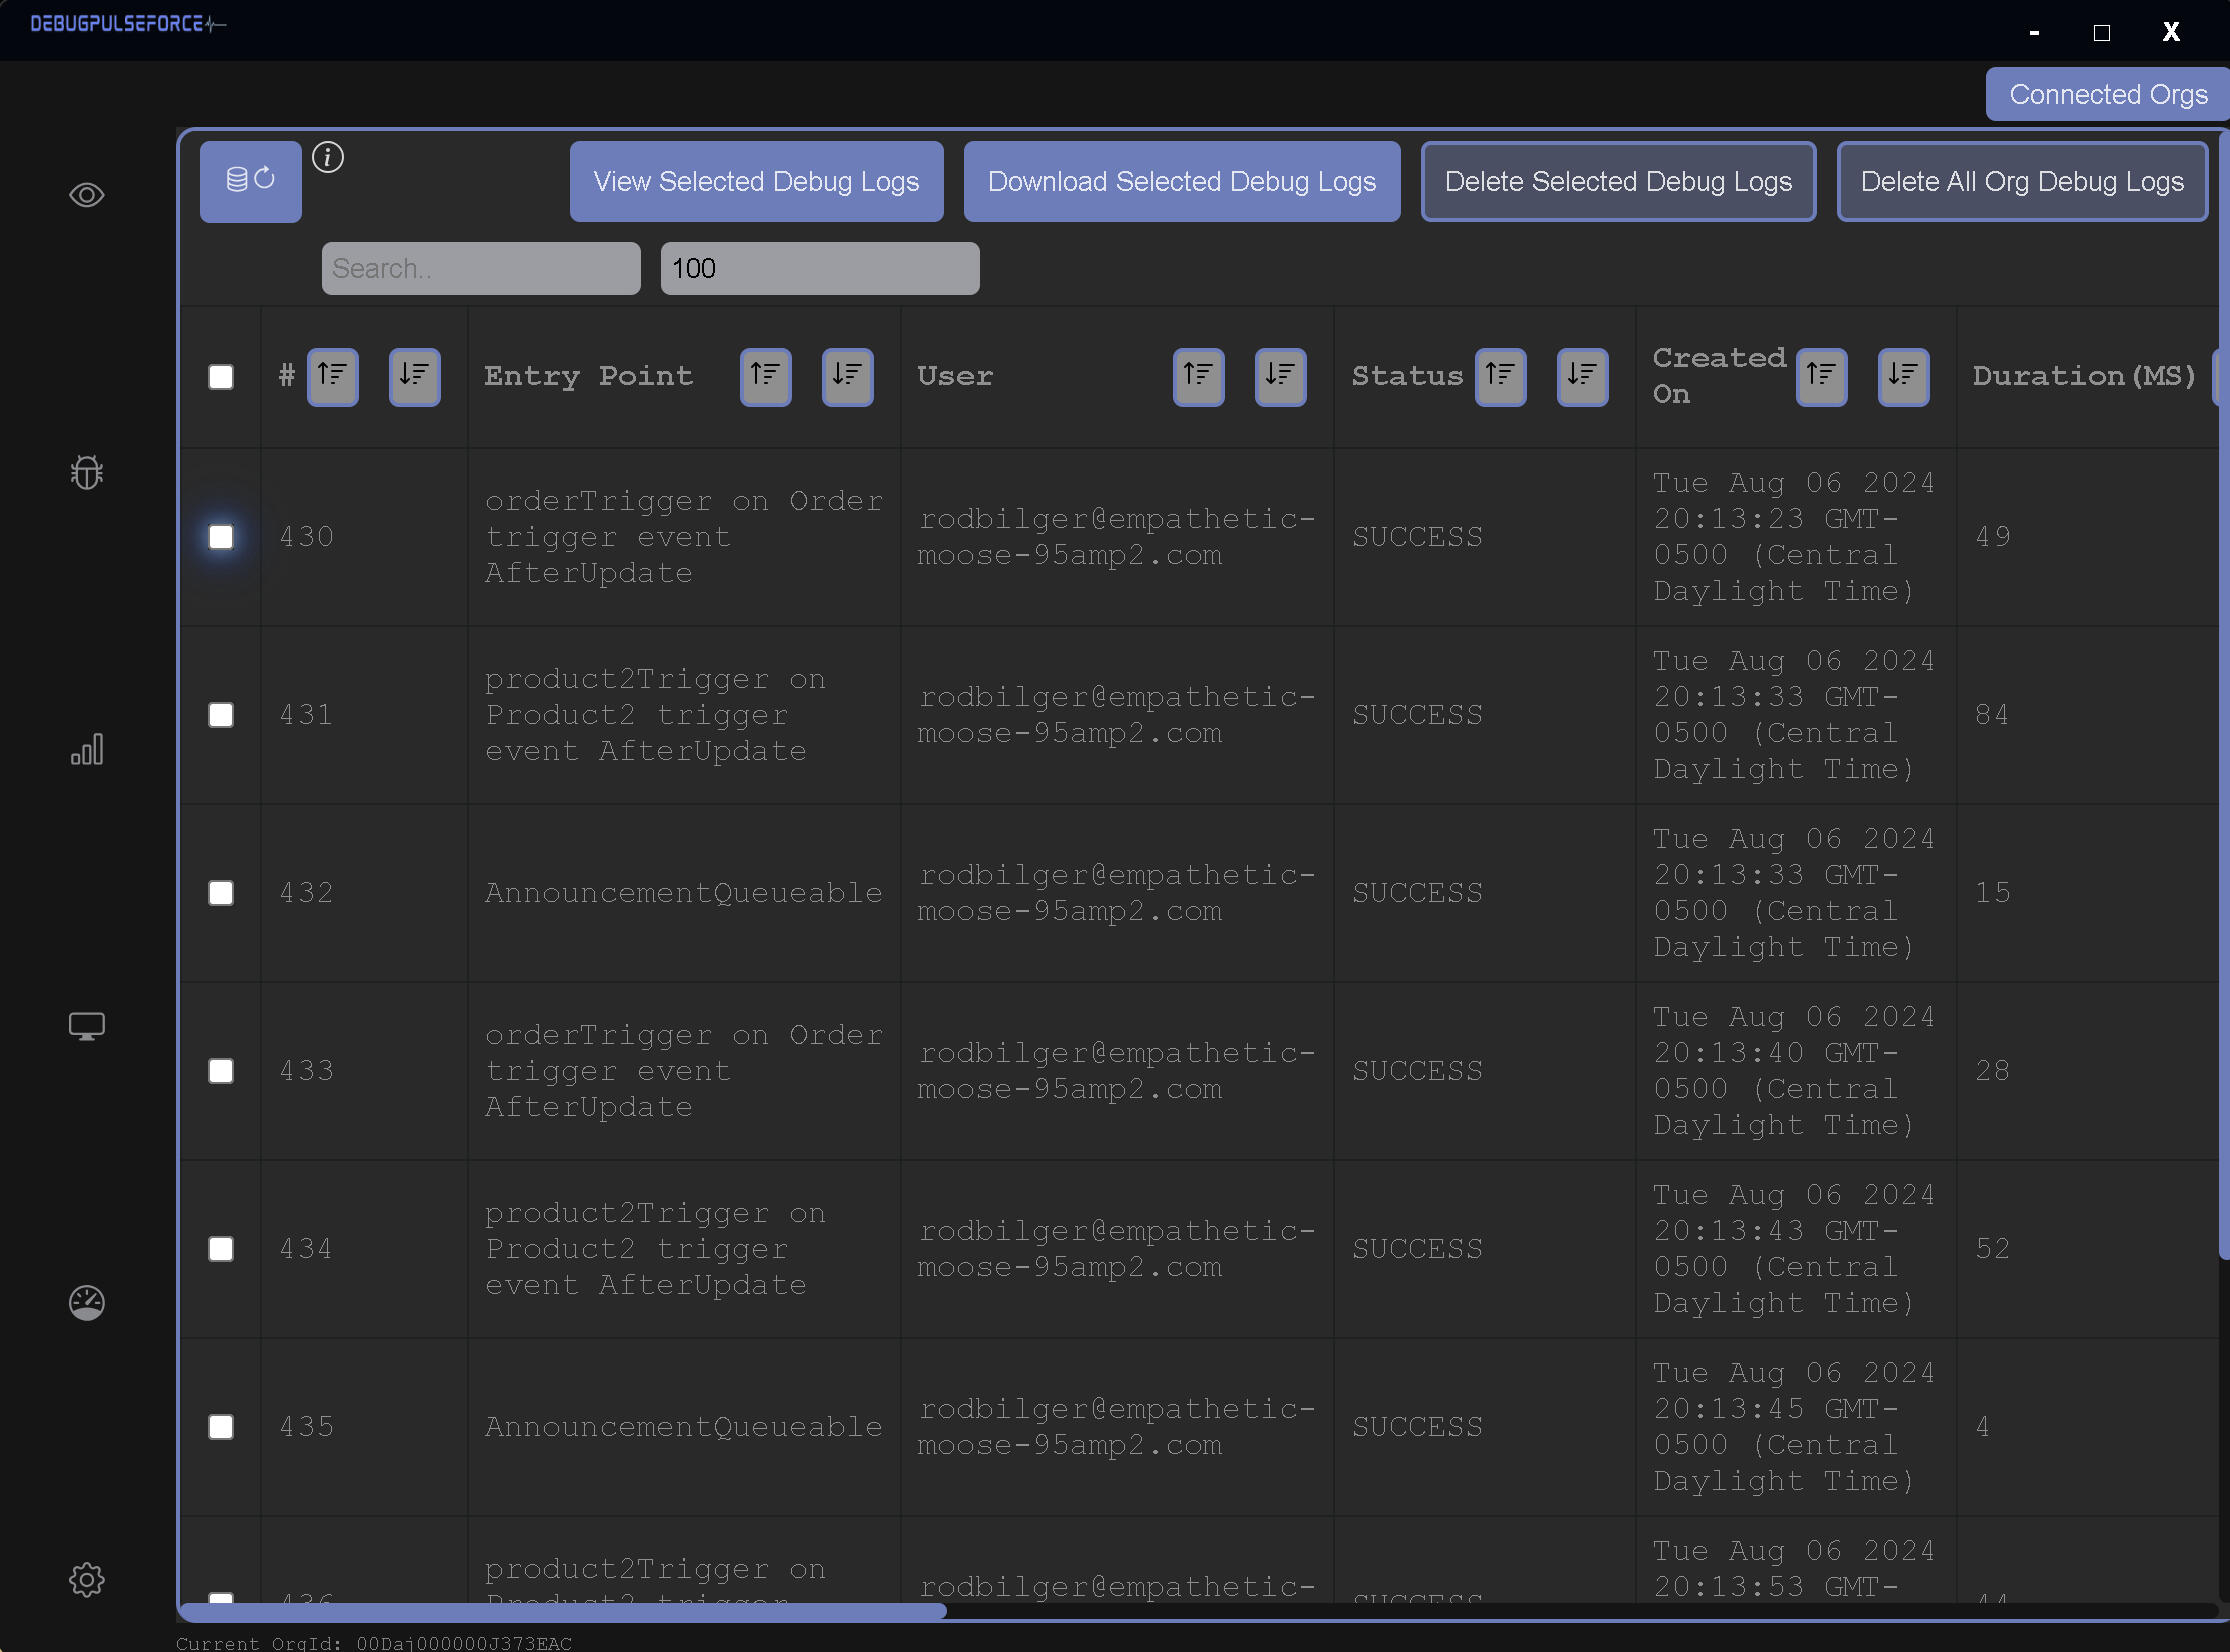The width and height of the screenshot is (2230, 1652).
Task: Check the select-all header checkbox
Action: [221, 377]
